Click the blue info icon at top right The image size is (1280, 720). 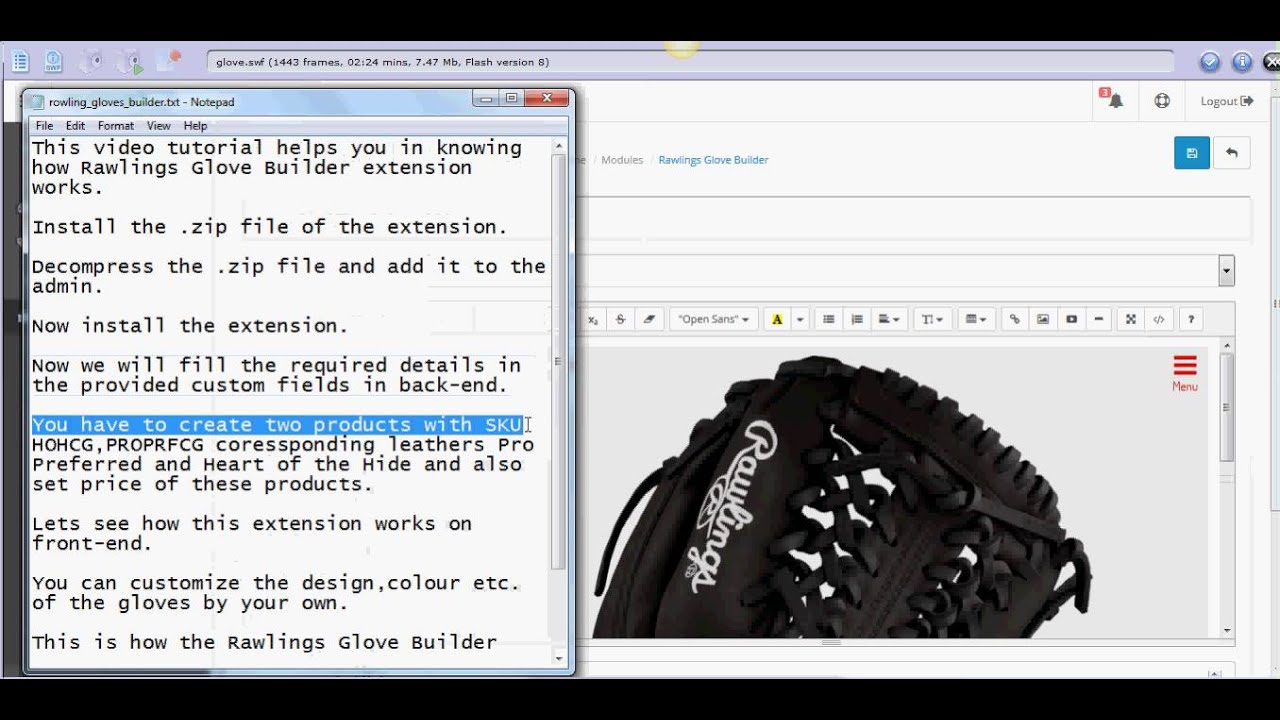click(x=1242, y=62)
